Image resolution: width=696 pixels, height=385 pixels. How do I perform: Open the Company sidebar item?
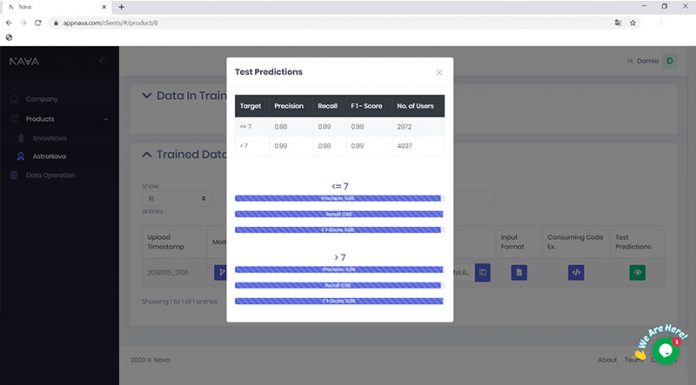pyautogui.click(x=42, y=99)
